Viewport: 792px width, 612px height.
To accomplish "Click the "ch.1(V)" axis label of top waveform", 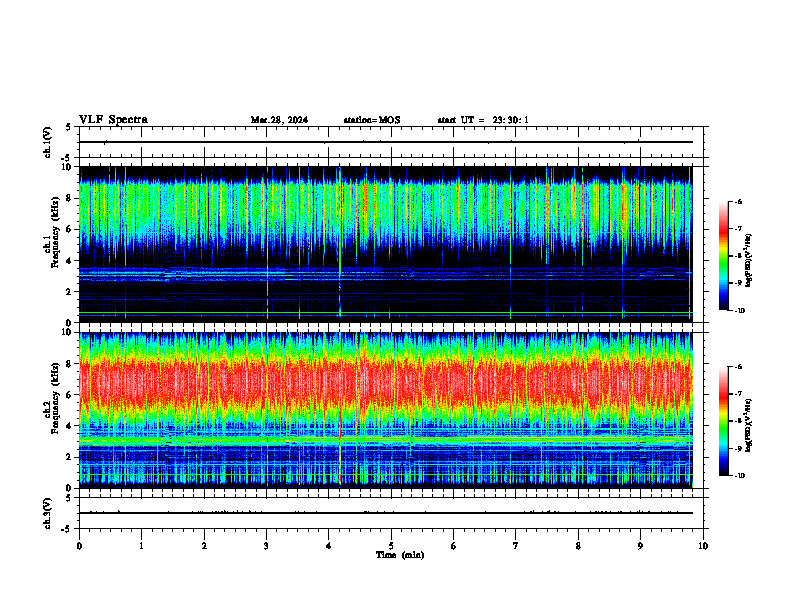I will point(47,142).
